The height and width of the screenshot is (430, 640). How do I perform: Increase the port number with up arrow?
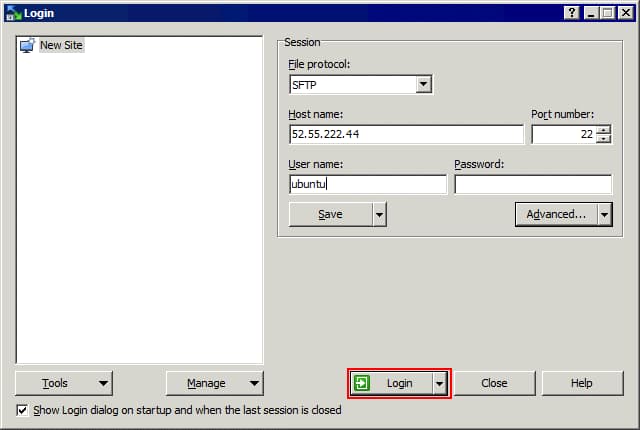click(x=603, y=129)
